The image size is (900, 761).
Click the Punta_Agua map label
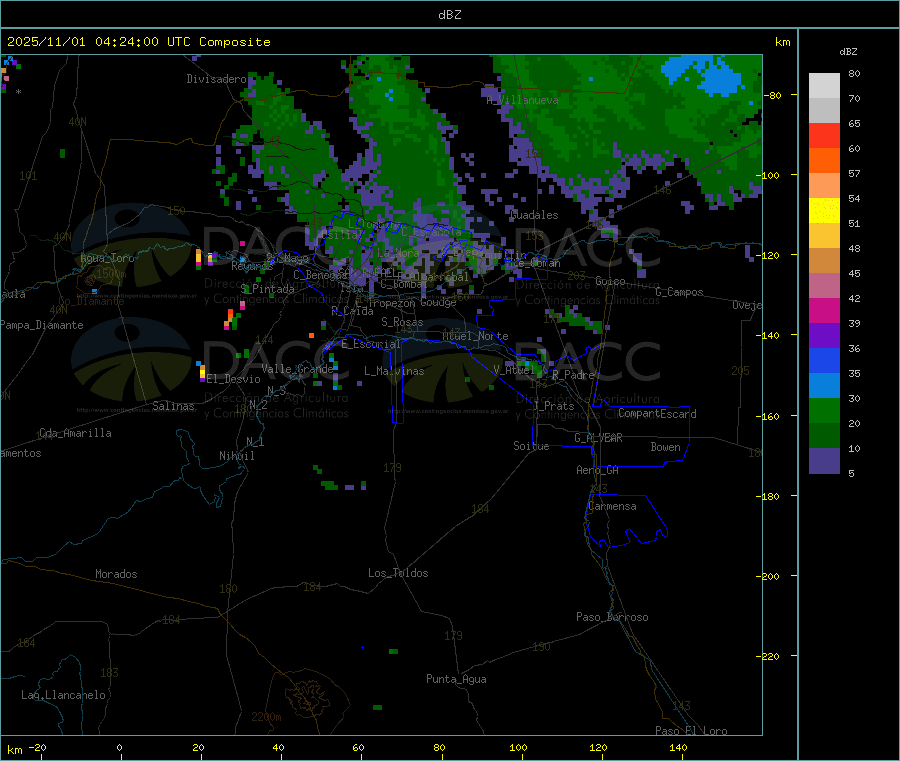coord(456,680)
